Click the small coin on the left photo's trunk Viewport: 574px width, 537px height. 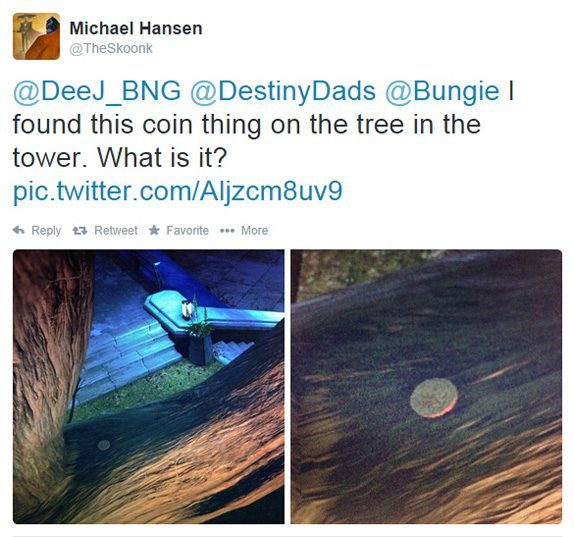pos(104,445)
